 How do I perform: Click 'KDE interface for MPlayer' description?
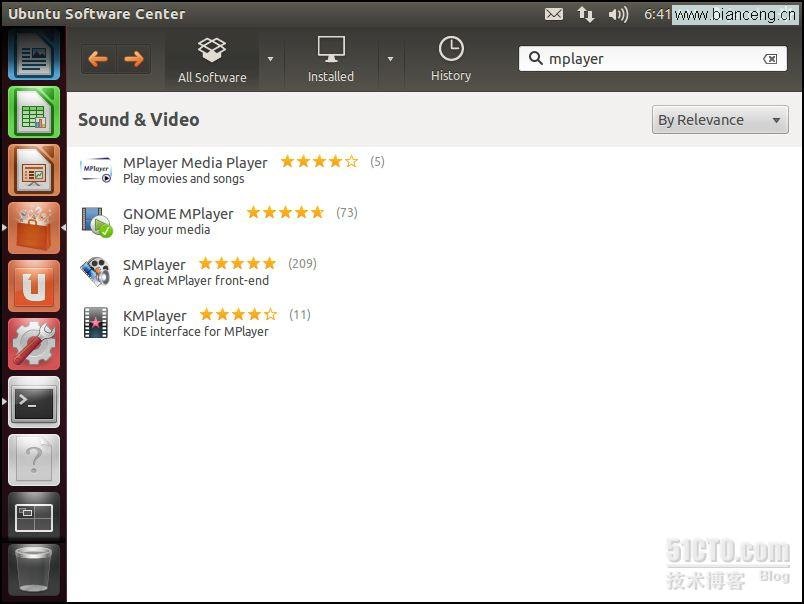coord(196,331)
